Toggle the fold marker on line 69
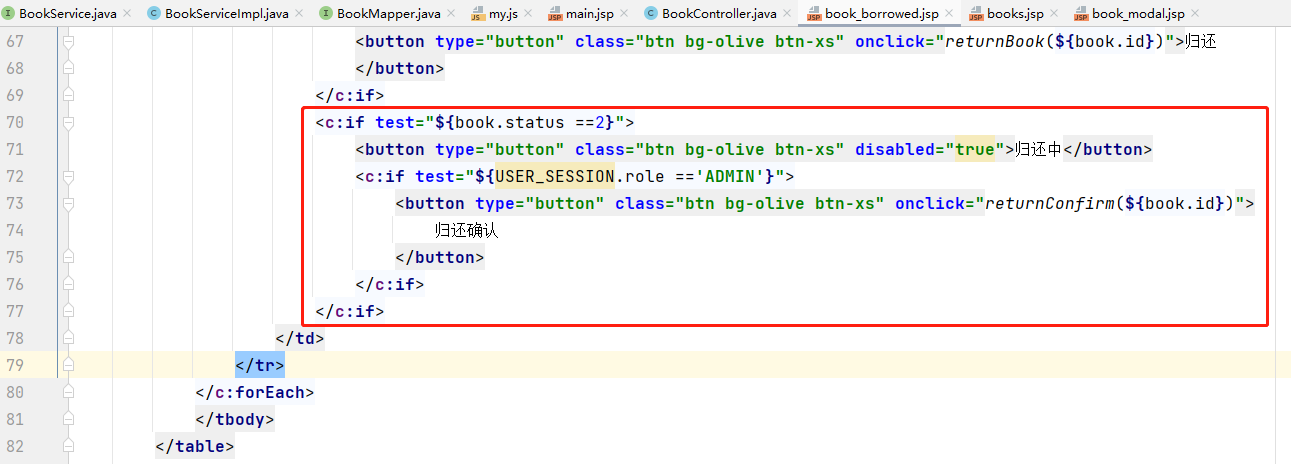The image size is (1291, 464). pos(68,95)
